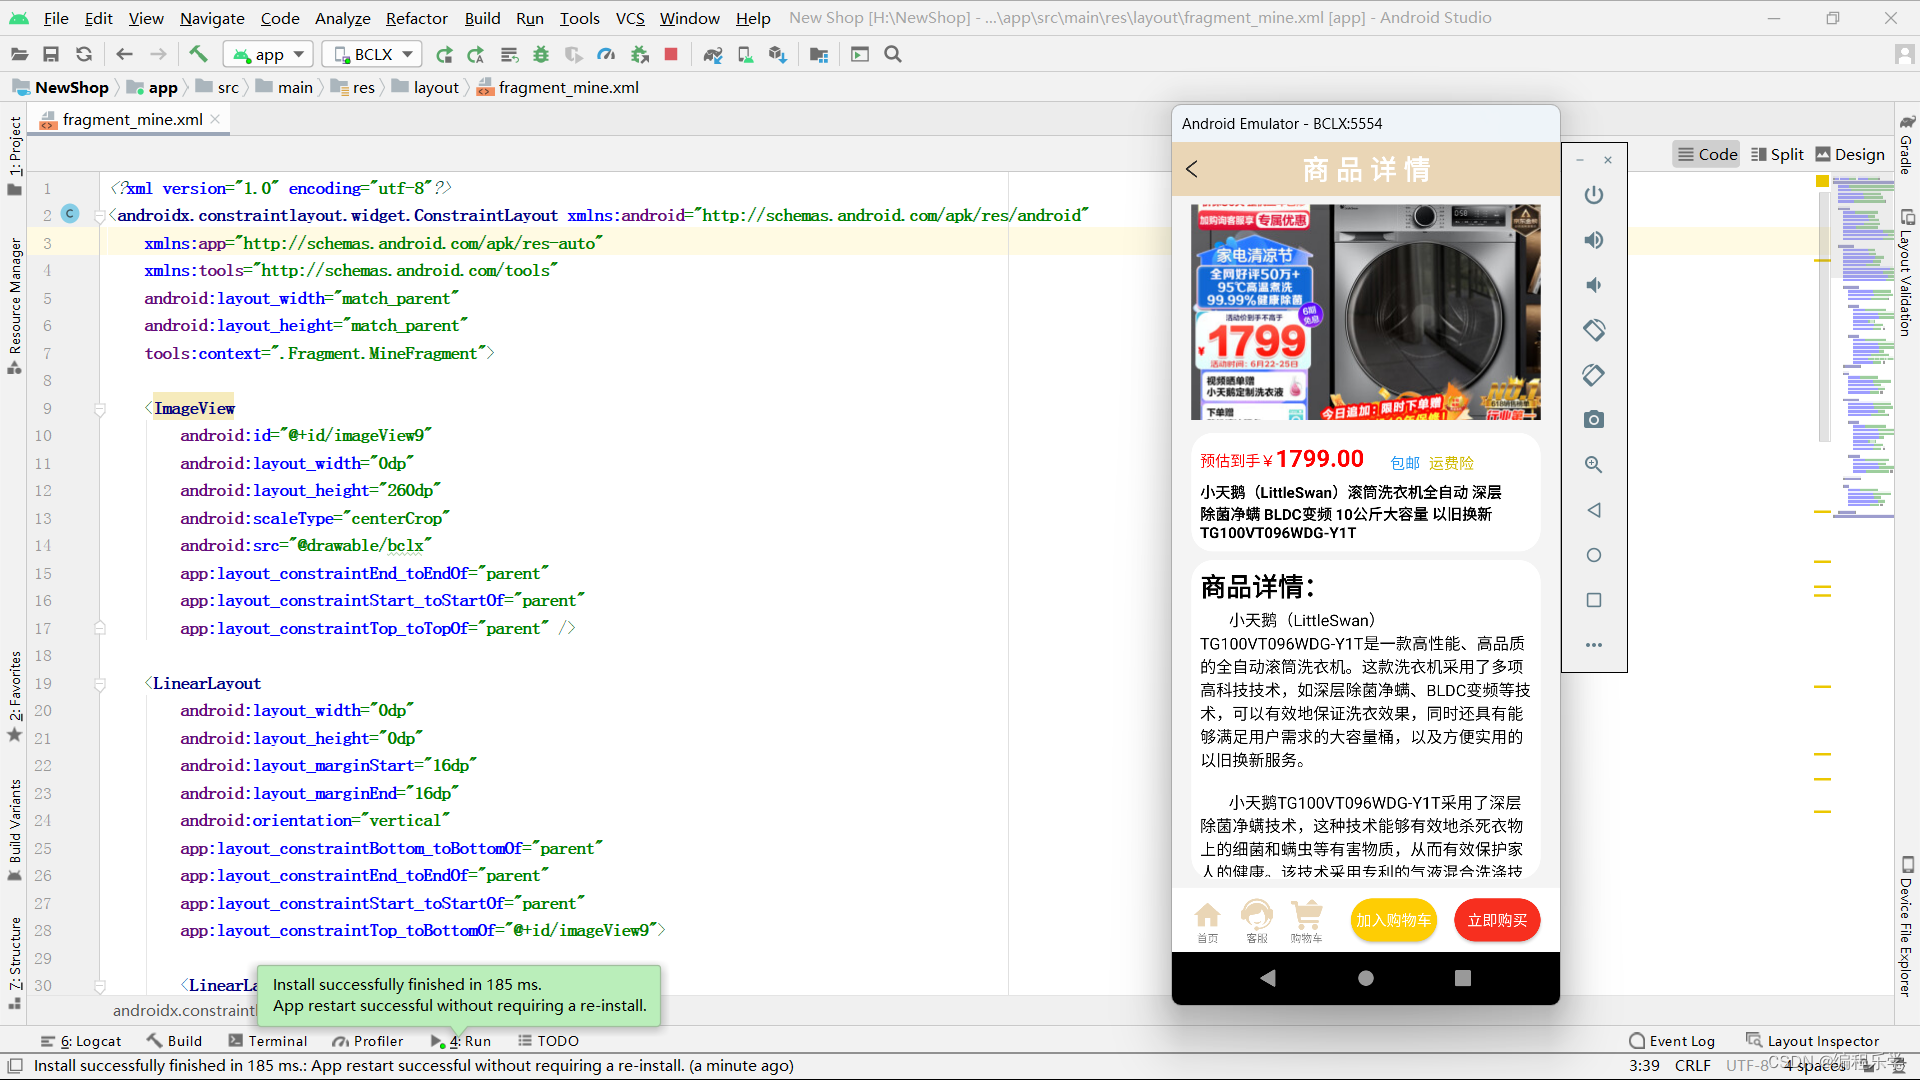Click the Profile app icon
Image resolution: width=1920 pixels, height=1080 pixels.
[x=606, y=54]
